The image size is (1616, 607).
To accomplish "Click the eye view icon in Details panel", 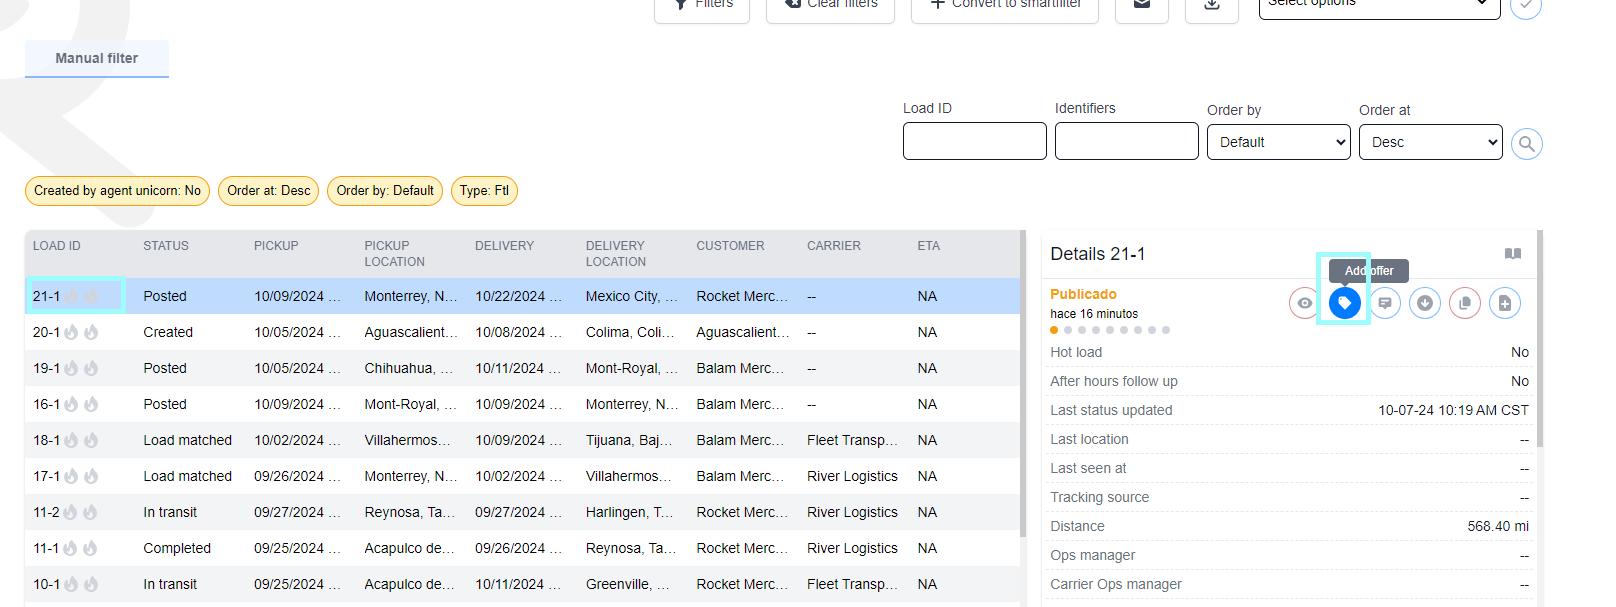I will (x=1304, y=303).
